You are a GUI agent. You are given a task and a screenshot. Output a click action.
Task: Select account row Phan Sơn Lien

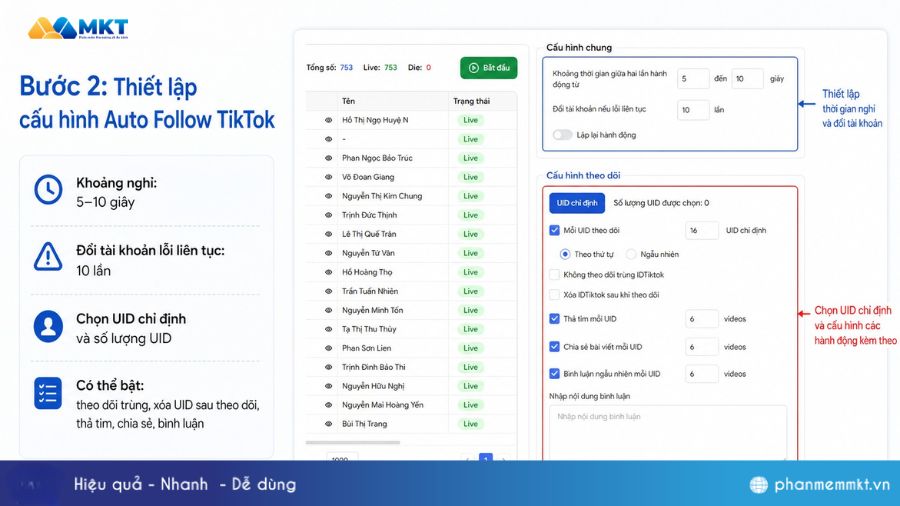411,348
